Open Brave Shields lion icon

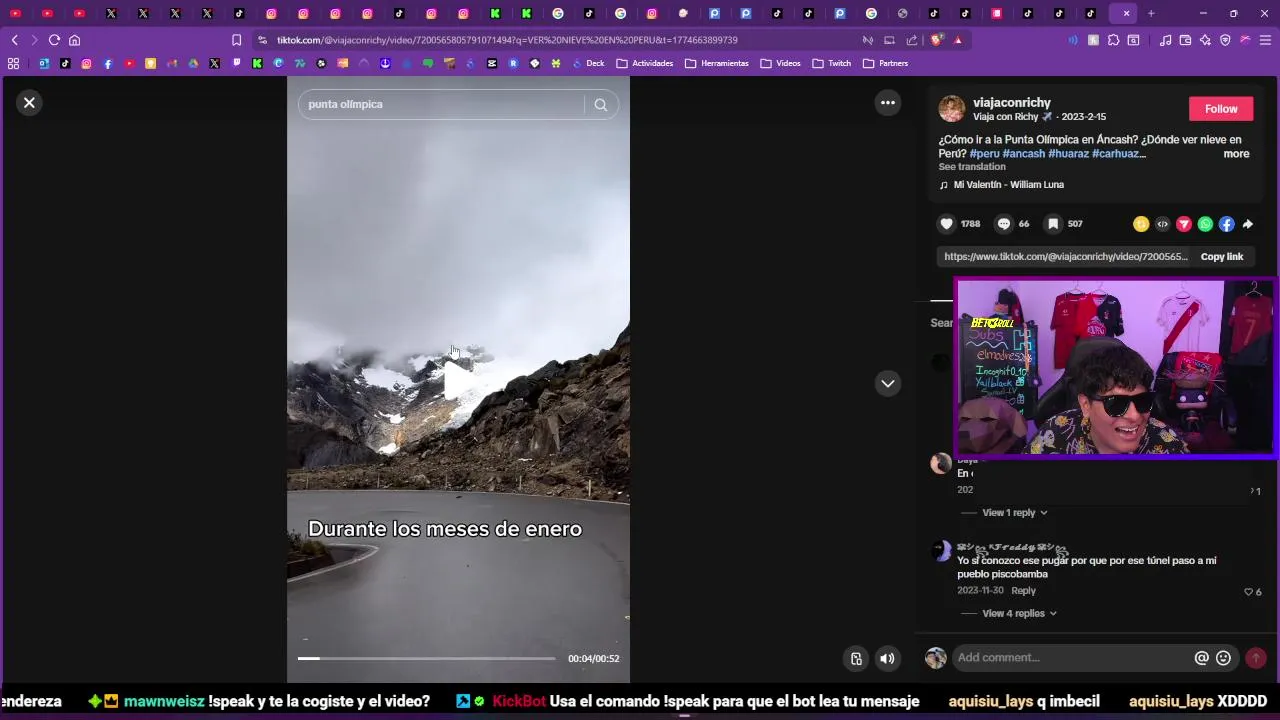937,40
